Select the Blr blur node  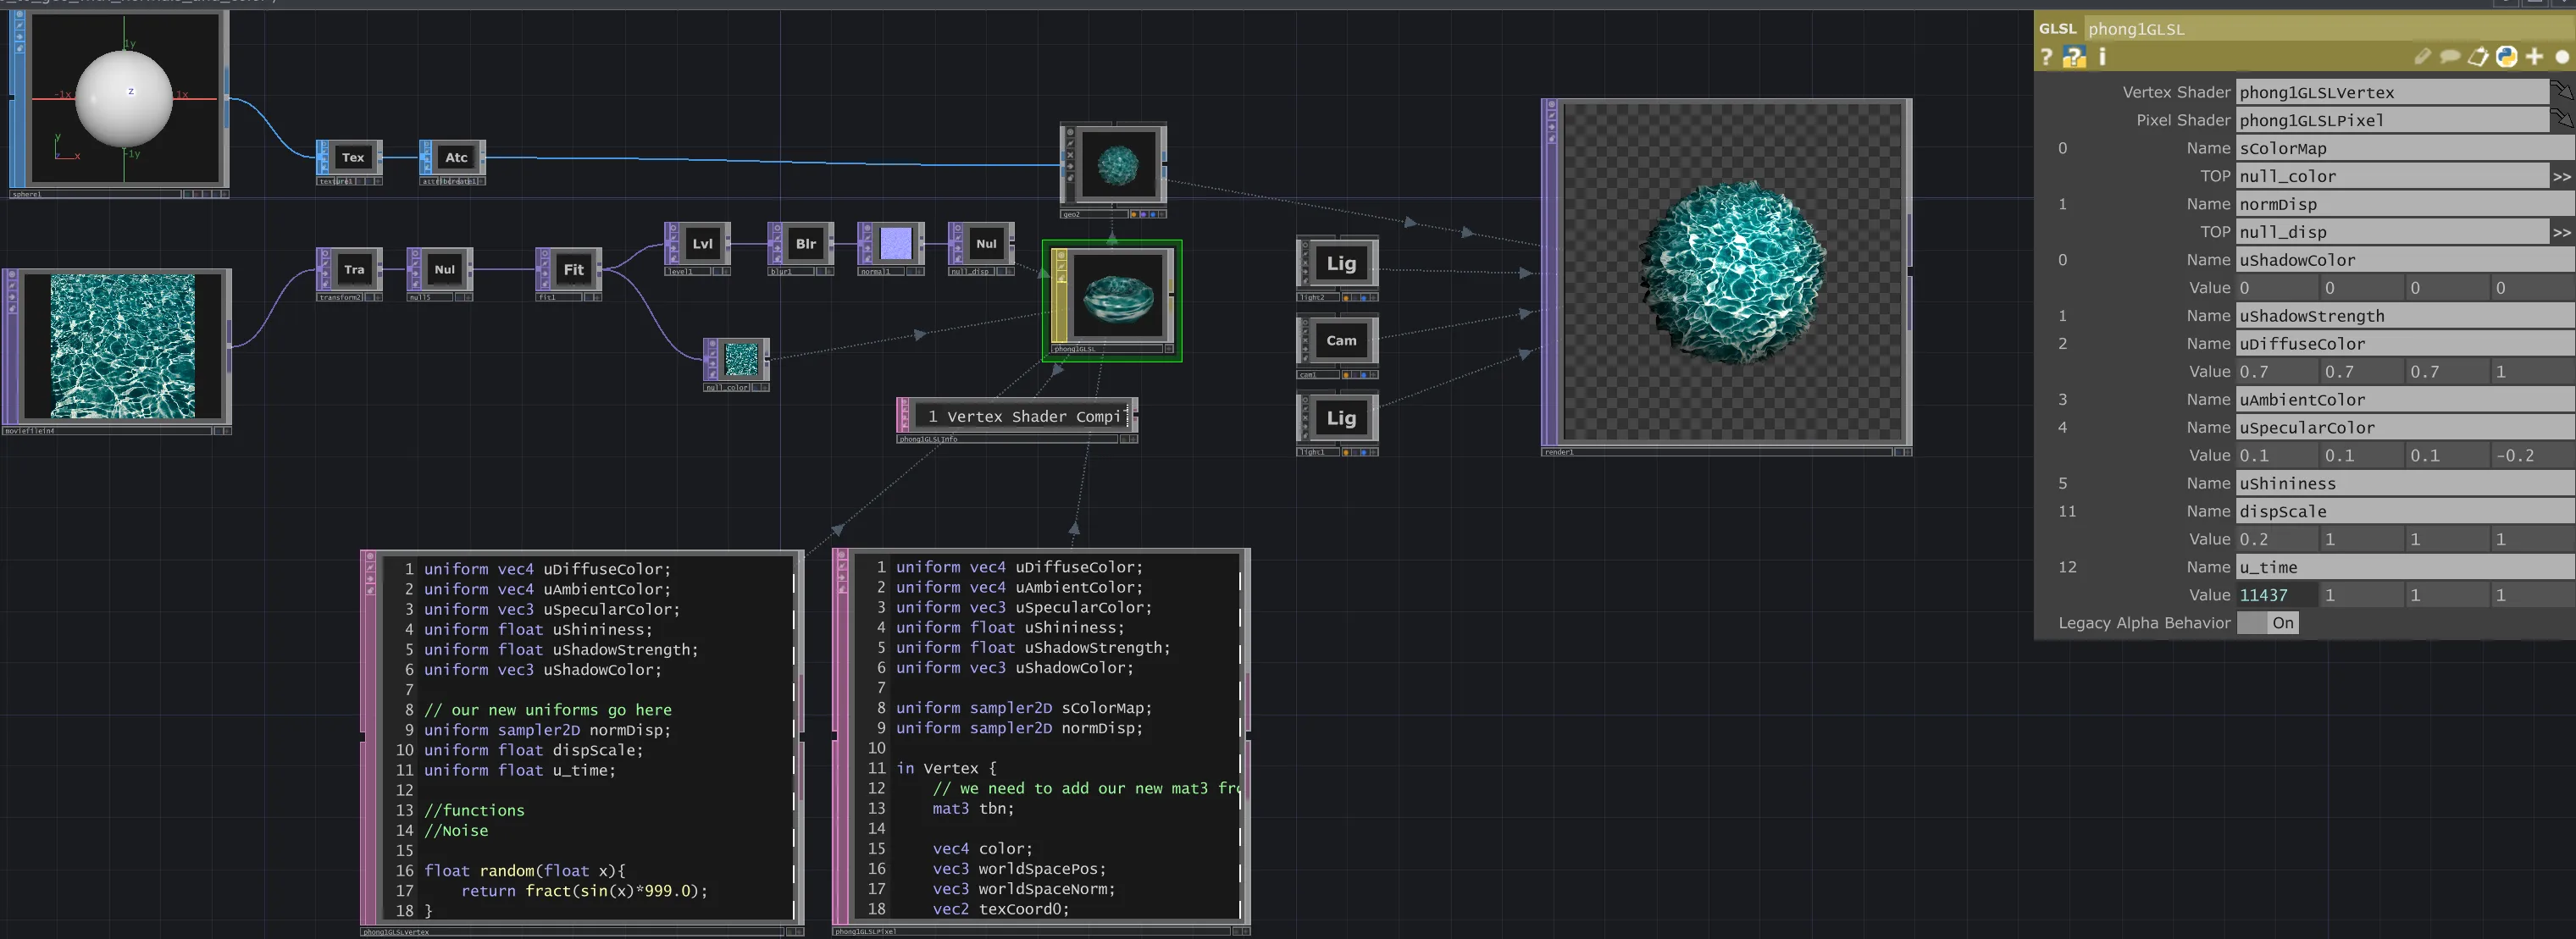pos(805,244)
